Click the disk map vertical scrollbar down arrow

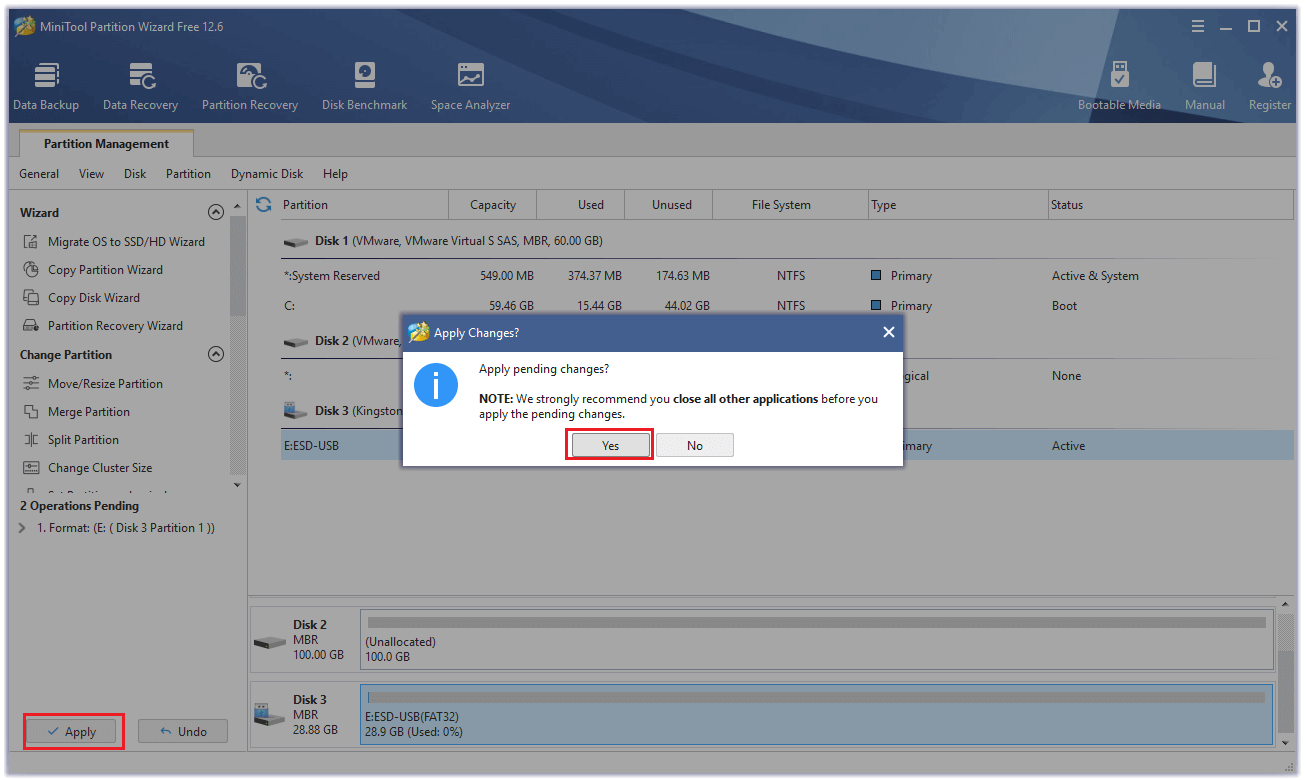(1285, 743)
